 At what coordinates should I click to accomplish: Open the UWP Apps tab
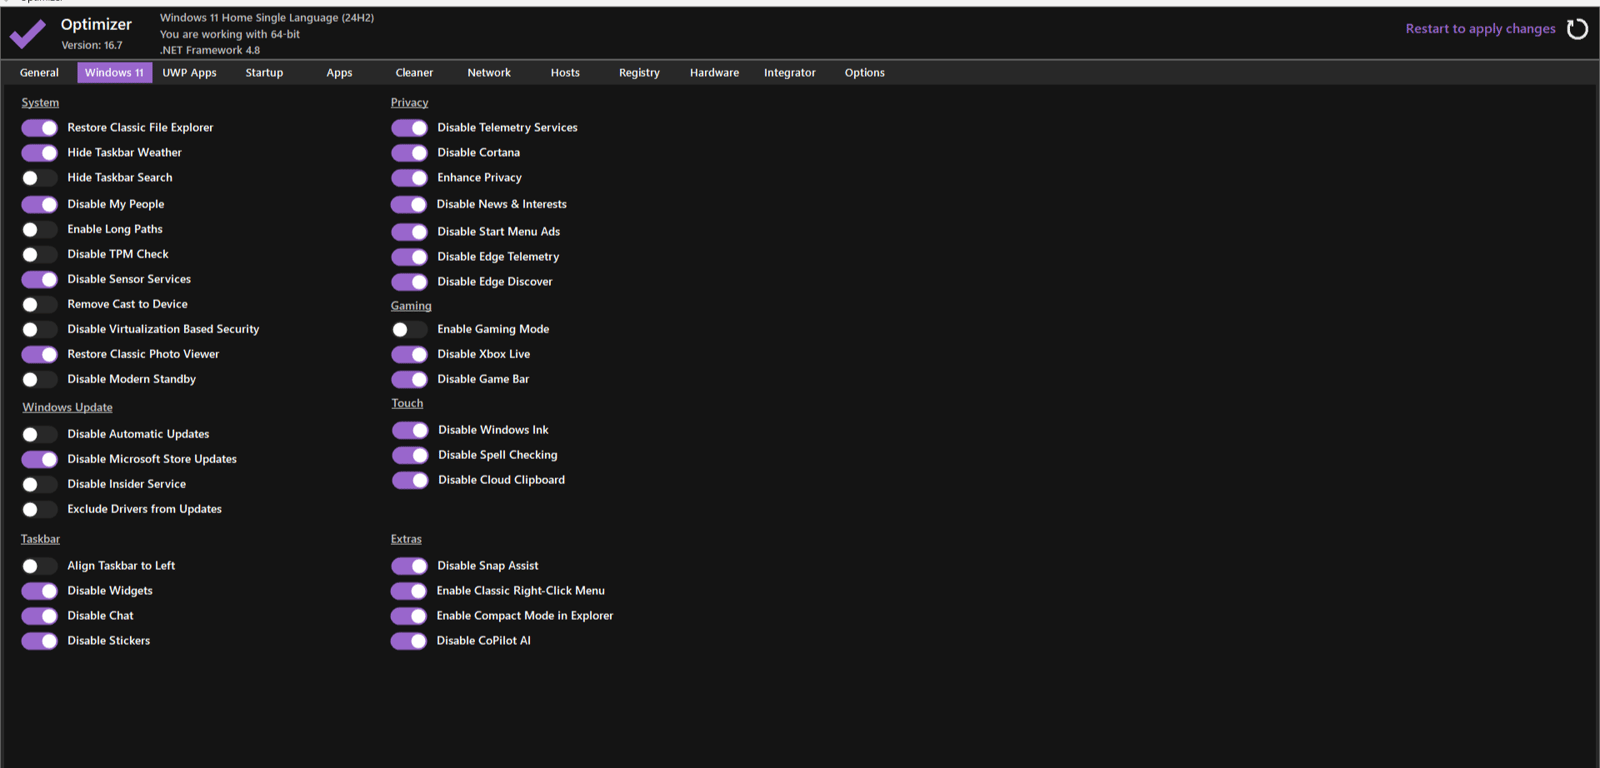(x=189, y=73)
